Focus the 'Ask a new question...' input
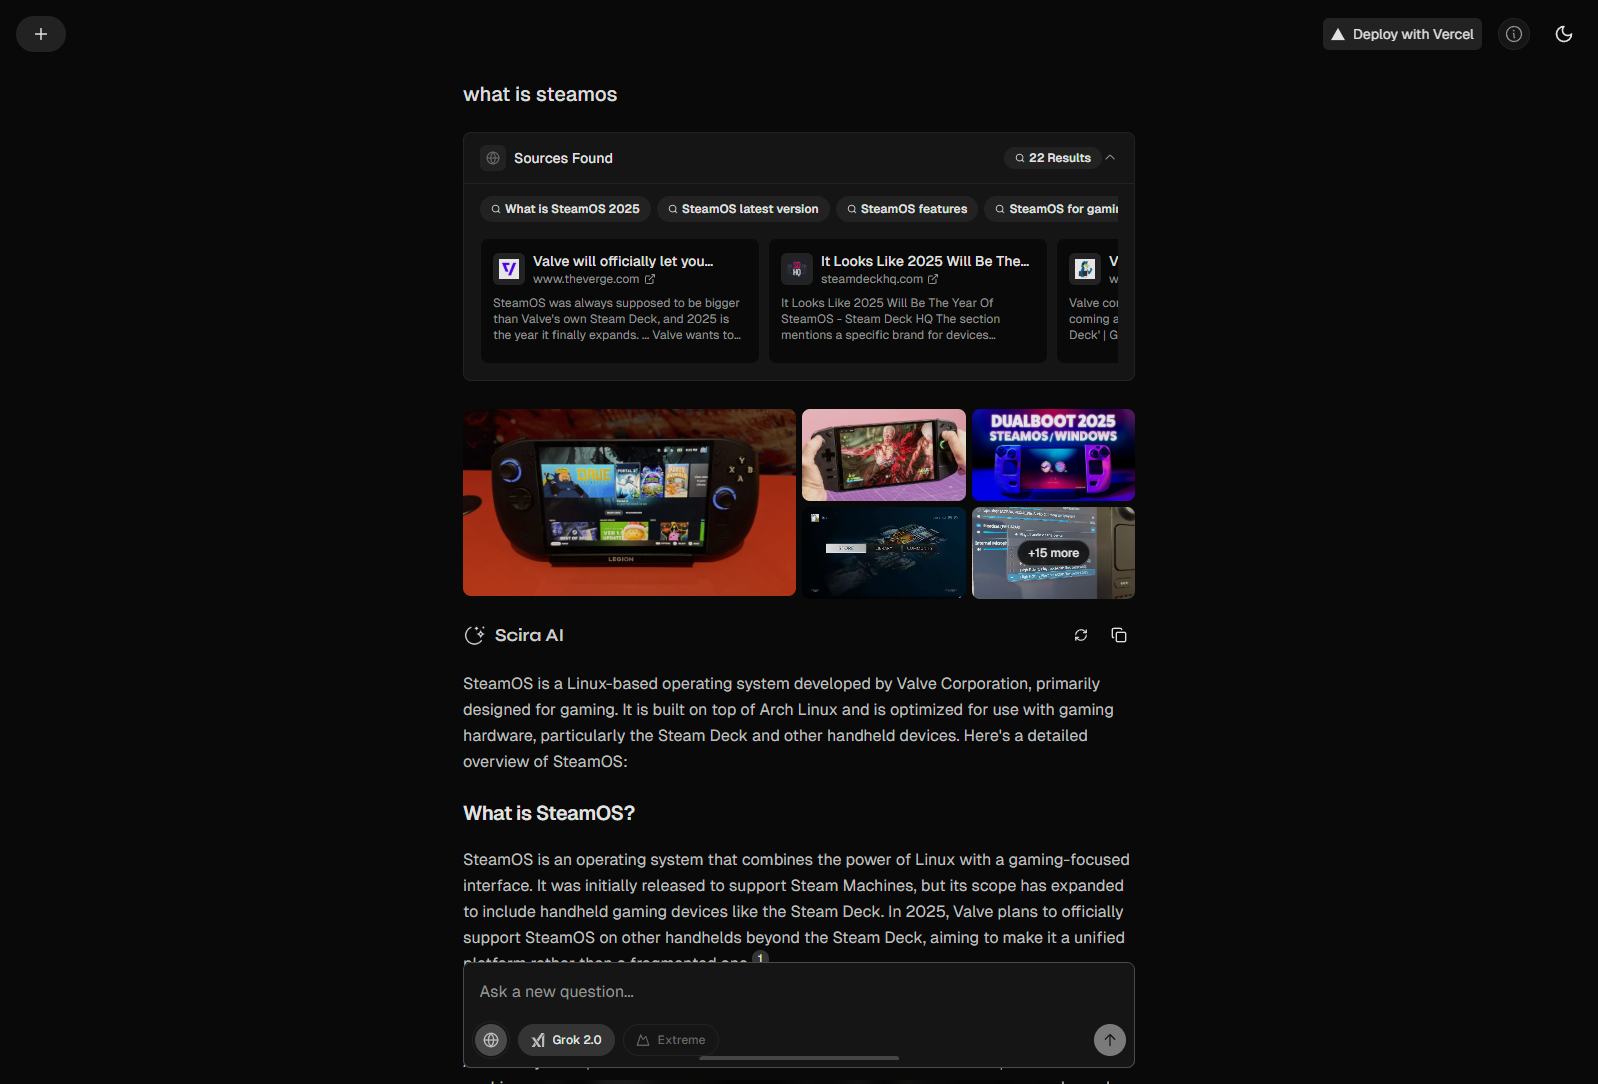 pos(798,992)
